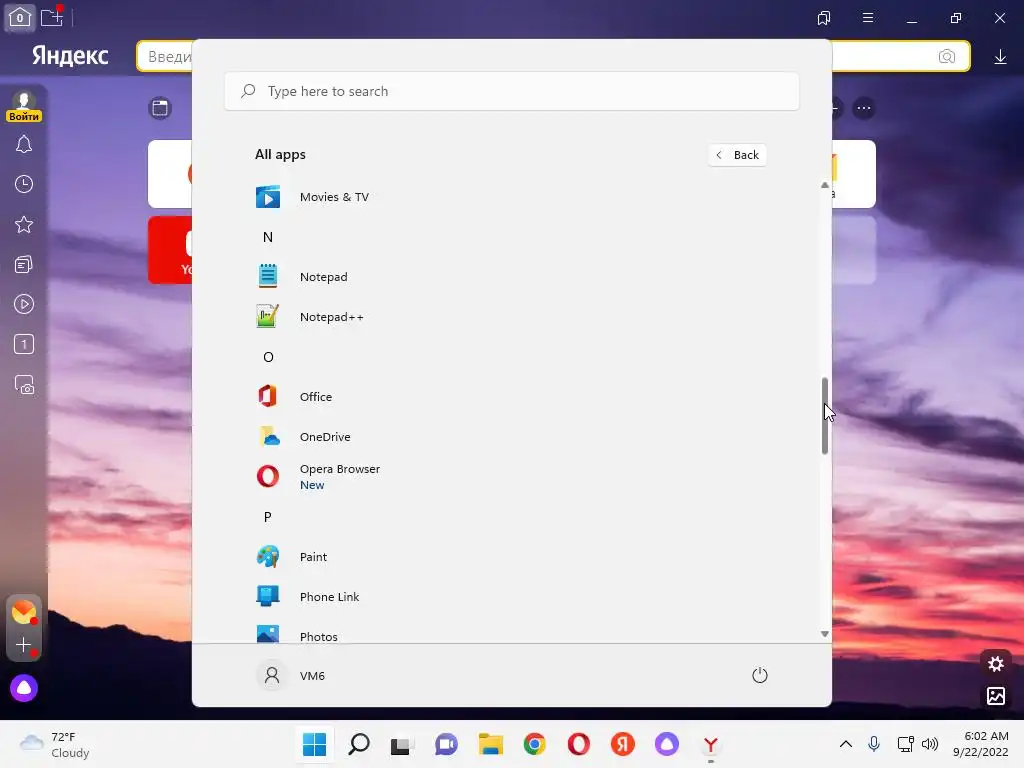Click the camera image search icon
Viewport: 1024px width, 768px height.
(947, 57)
